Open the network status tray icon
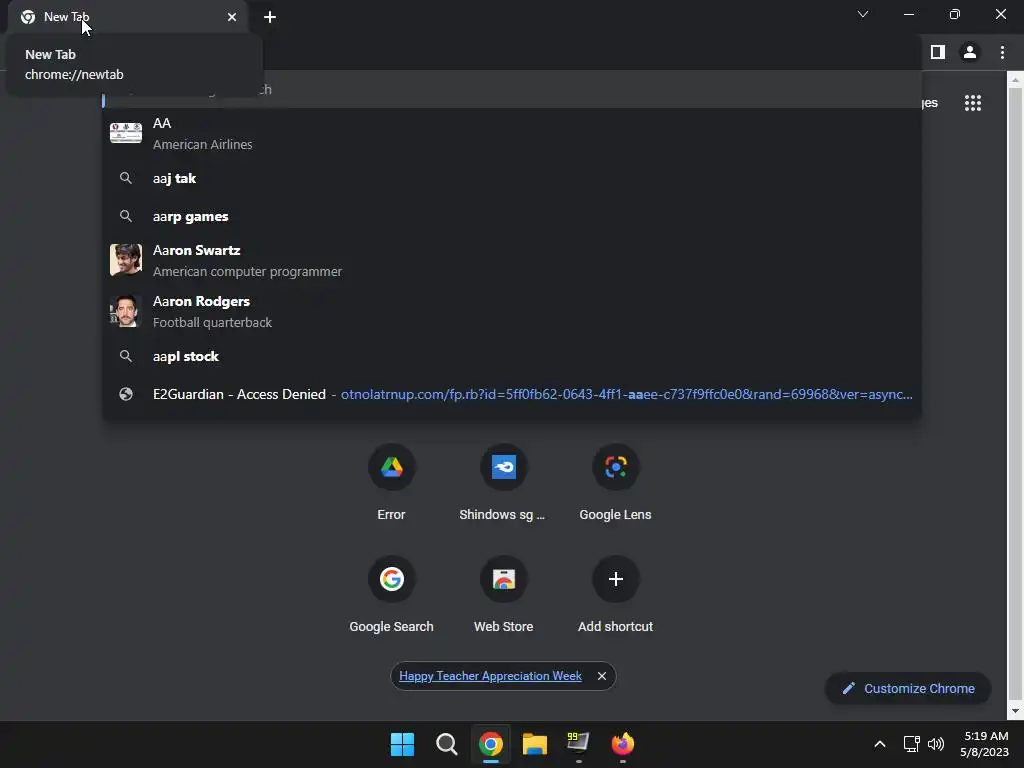 [x=912, y=744]
